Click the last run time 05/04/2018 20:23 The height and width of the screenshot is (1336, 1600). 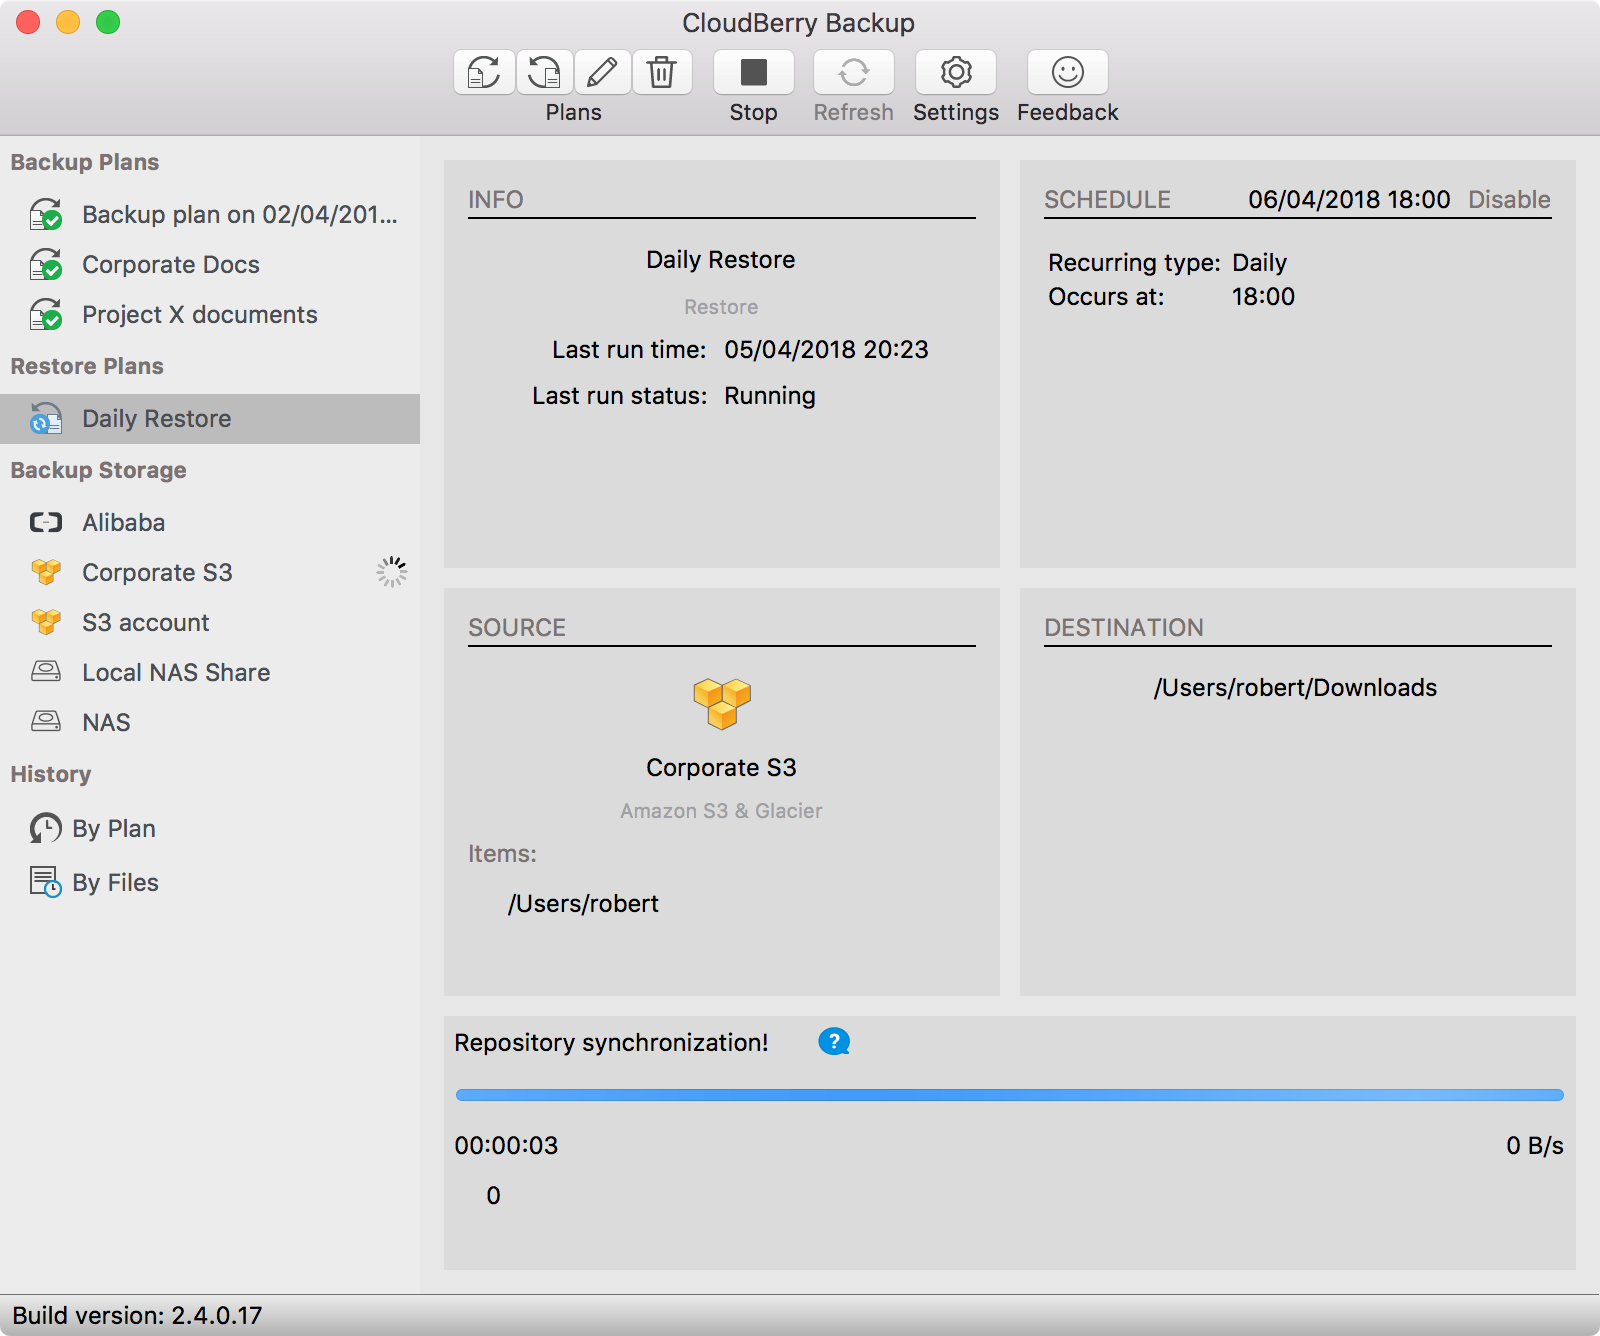(826, 349)
